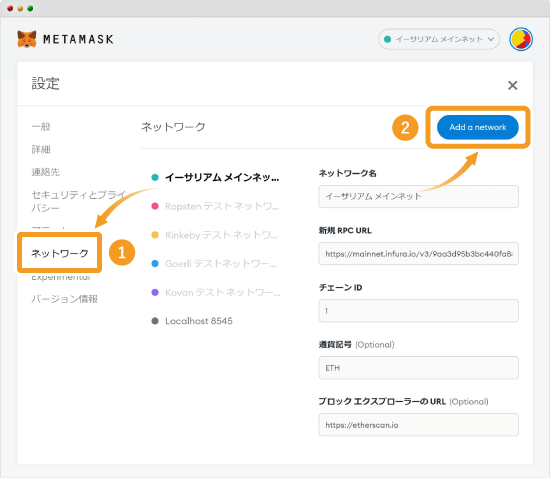Open セキュリティとプライバシー settings tab

(79, 201)
